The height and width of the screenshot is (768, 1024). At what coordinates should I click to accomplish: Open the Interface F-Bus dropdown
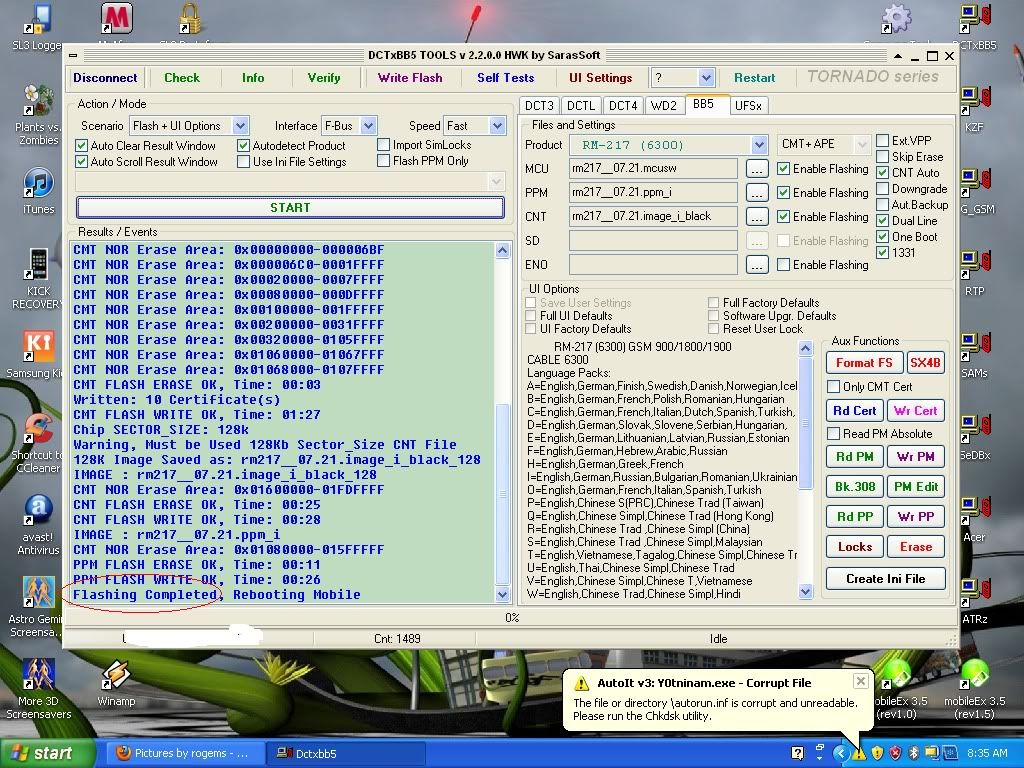368,126
